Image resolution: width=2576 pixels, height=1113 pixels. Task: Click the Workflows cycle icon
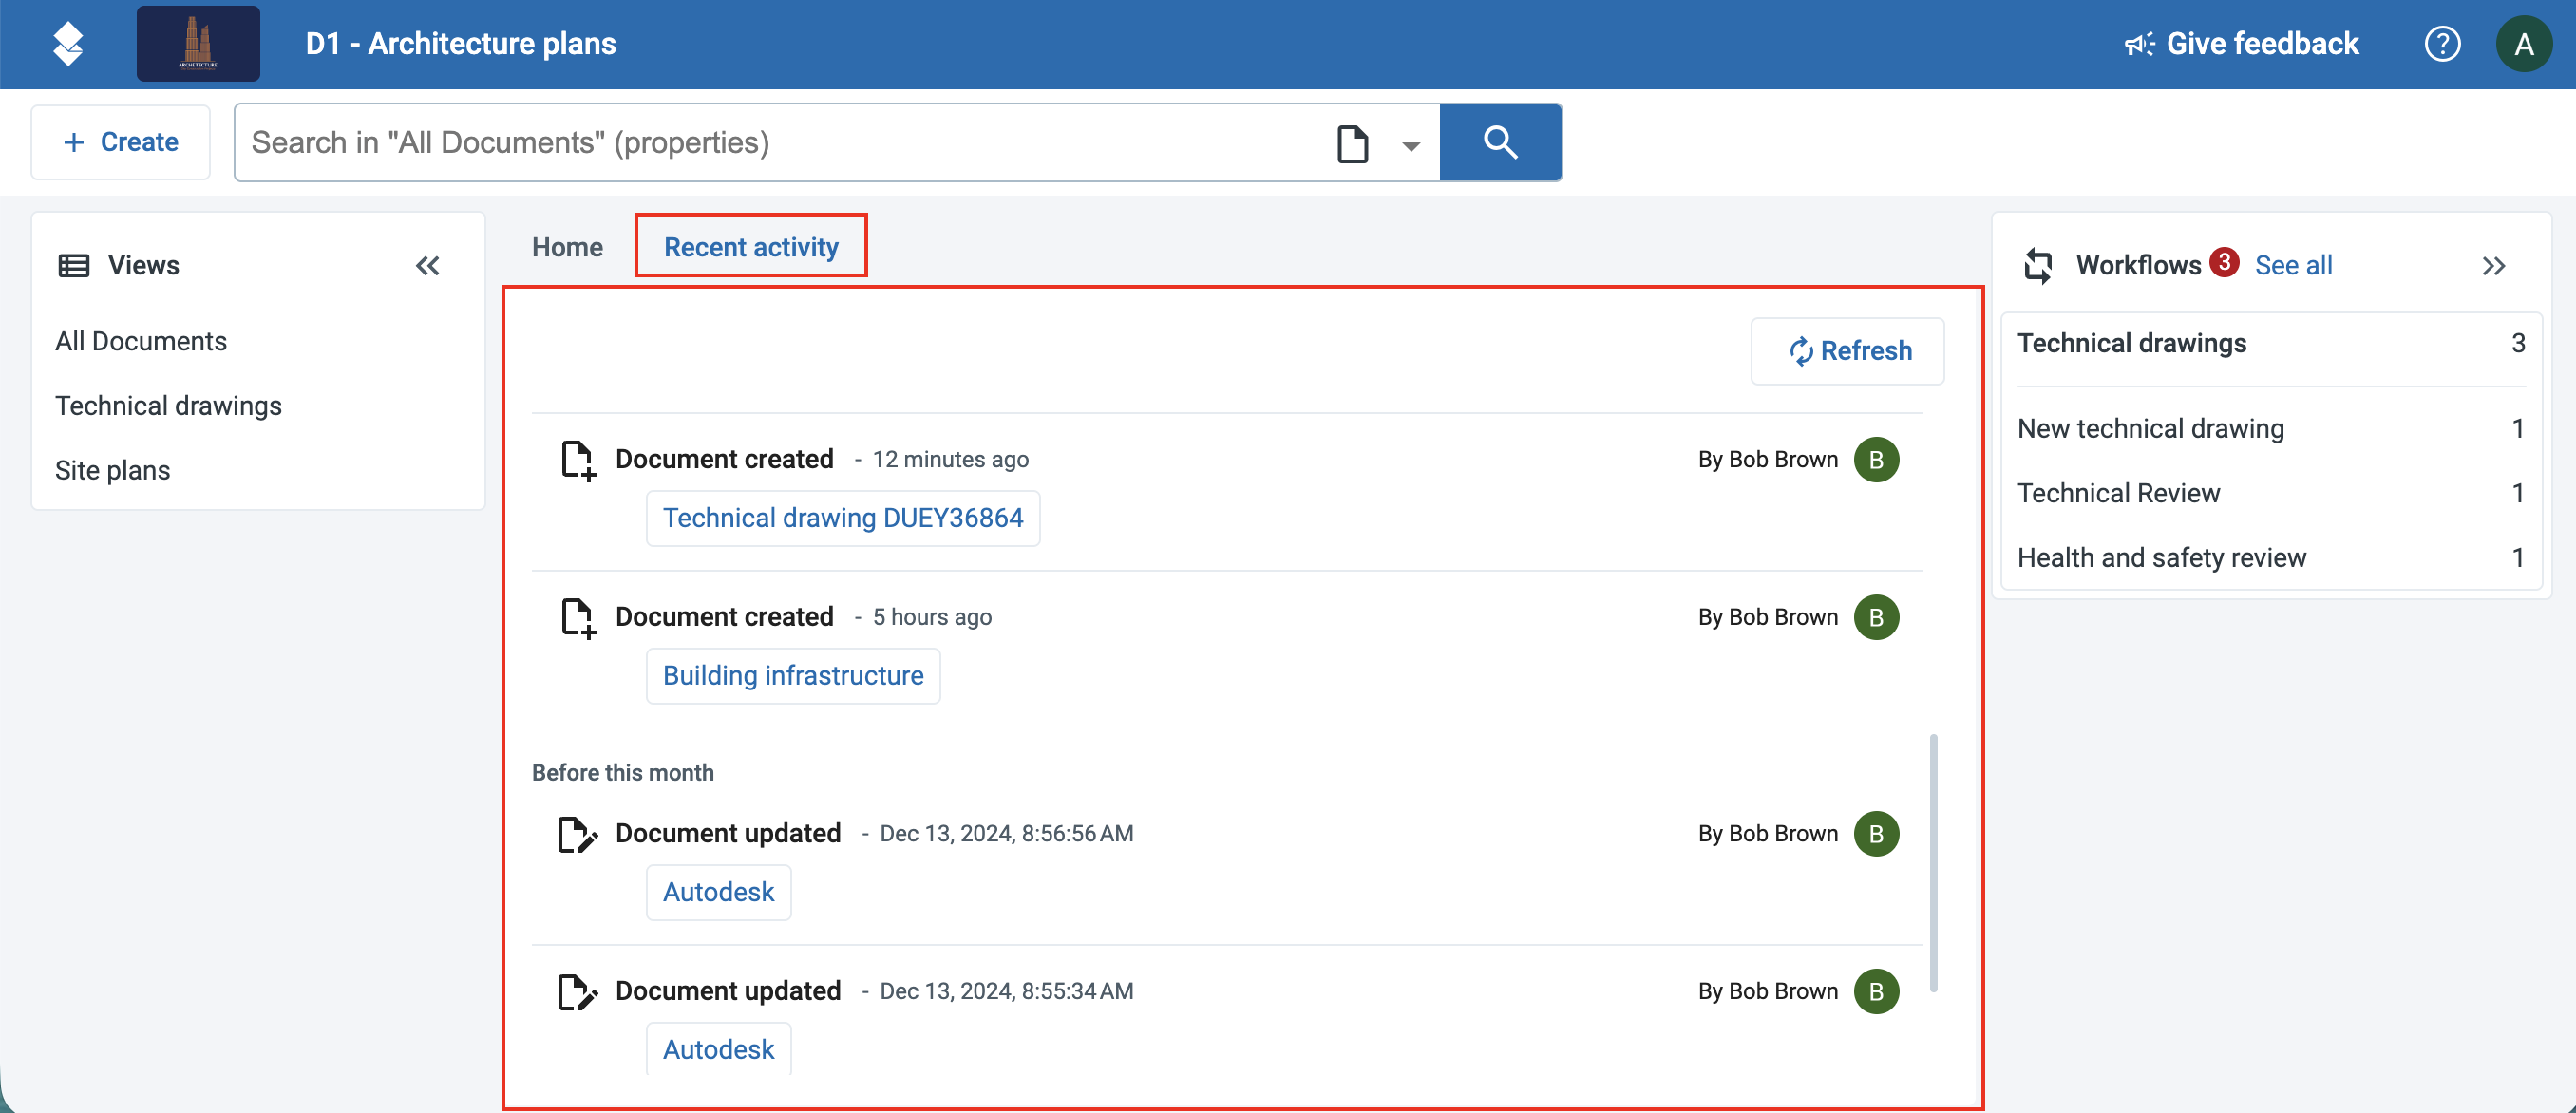point(2038,265)
